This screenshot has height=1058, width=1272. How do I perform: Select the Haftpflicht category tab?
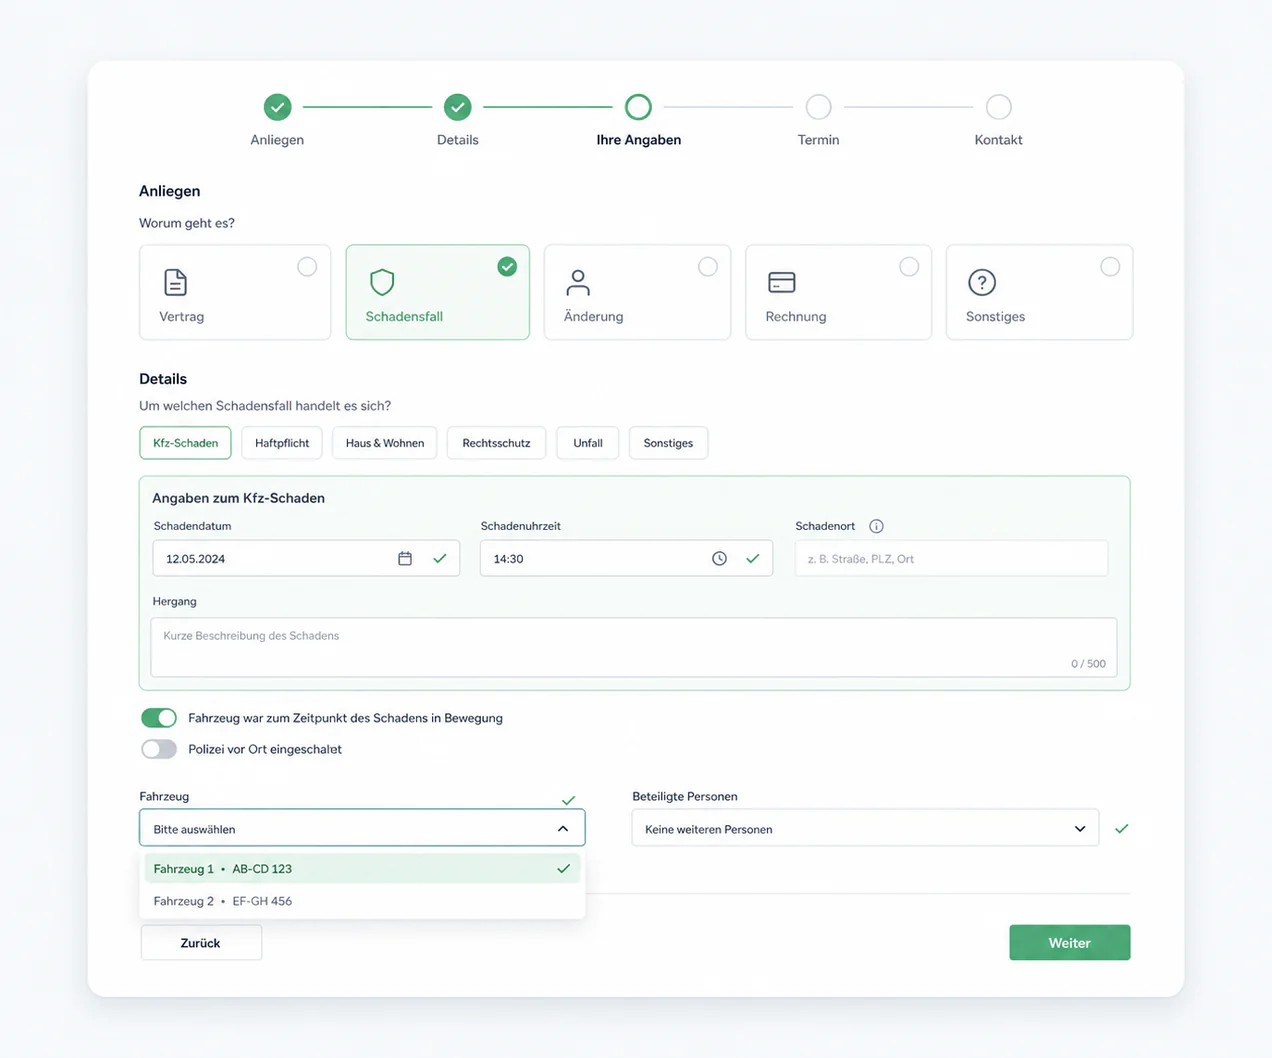point(282,443)
